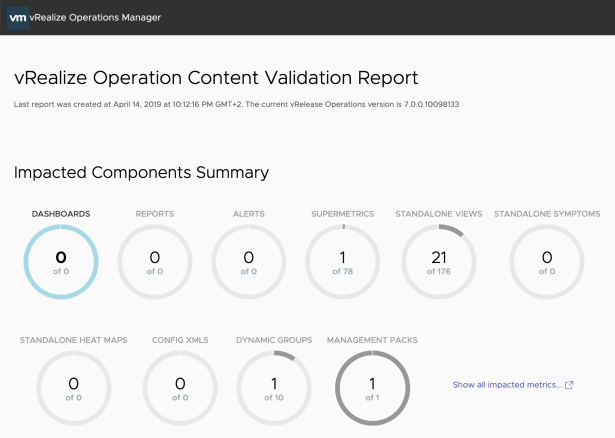Click the 'of 10' text in Dynamic Groups
615x438 pixels.
click(x=274, y=398)
